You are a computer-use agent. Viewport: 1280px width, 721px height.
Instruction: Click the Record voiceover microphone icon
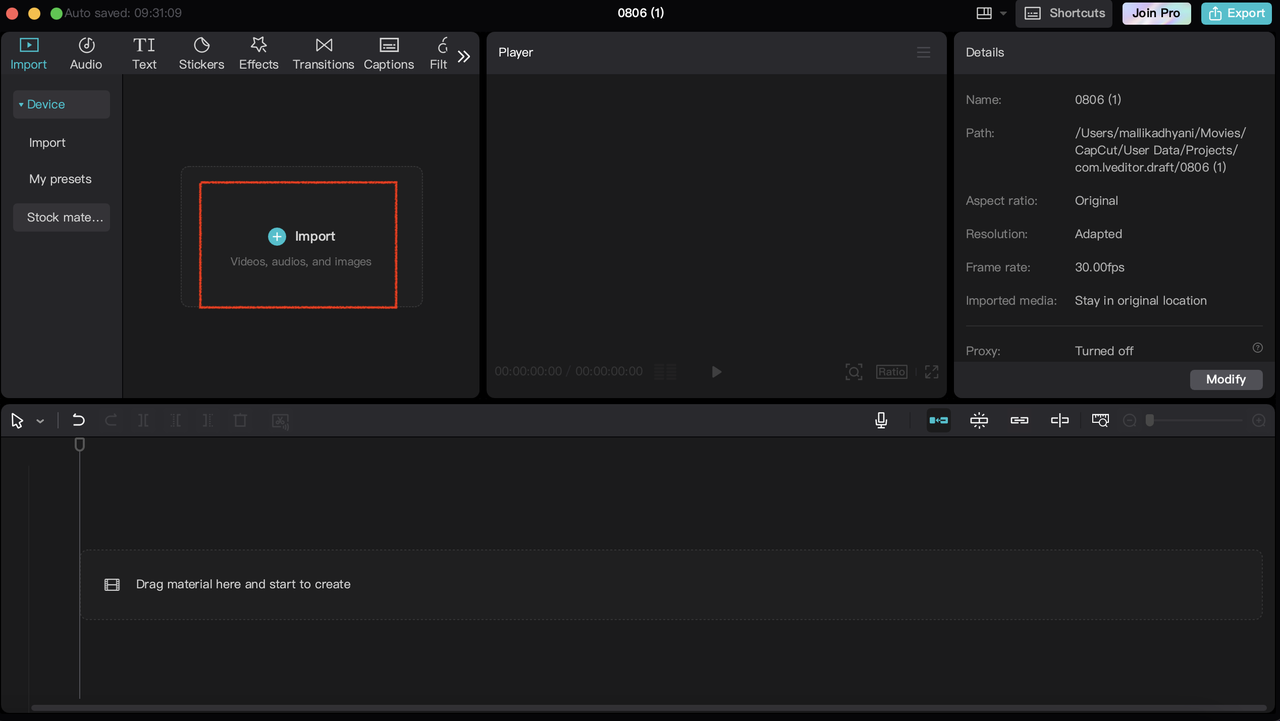881,420
